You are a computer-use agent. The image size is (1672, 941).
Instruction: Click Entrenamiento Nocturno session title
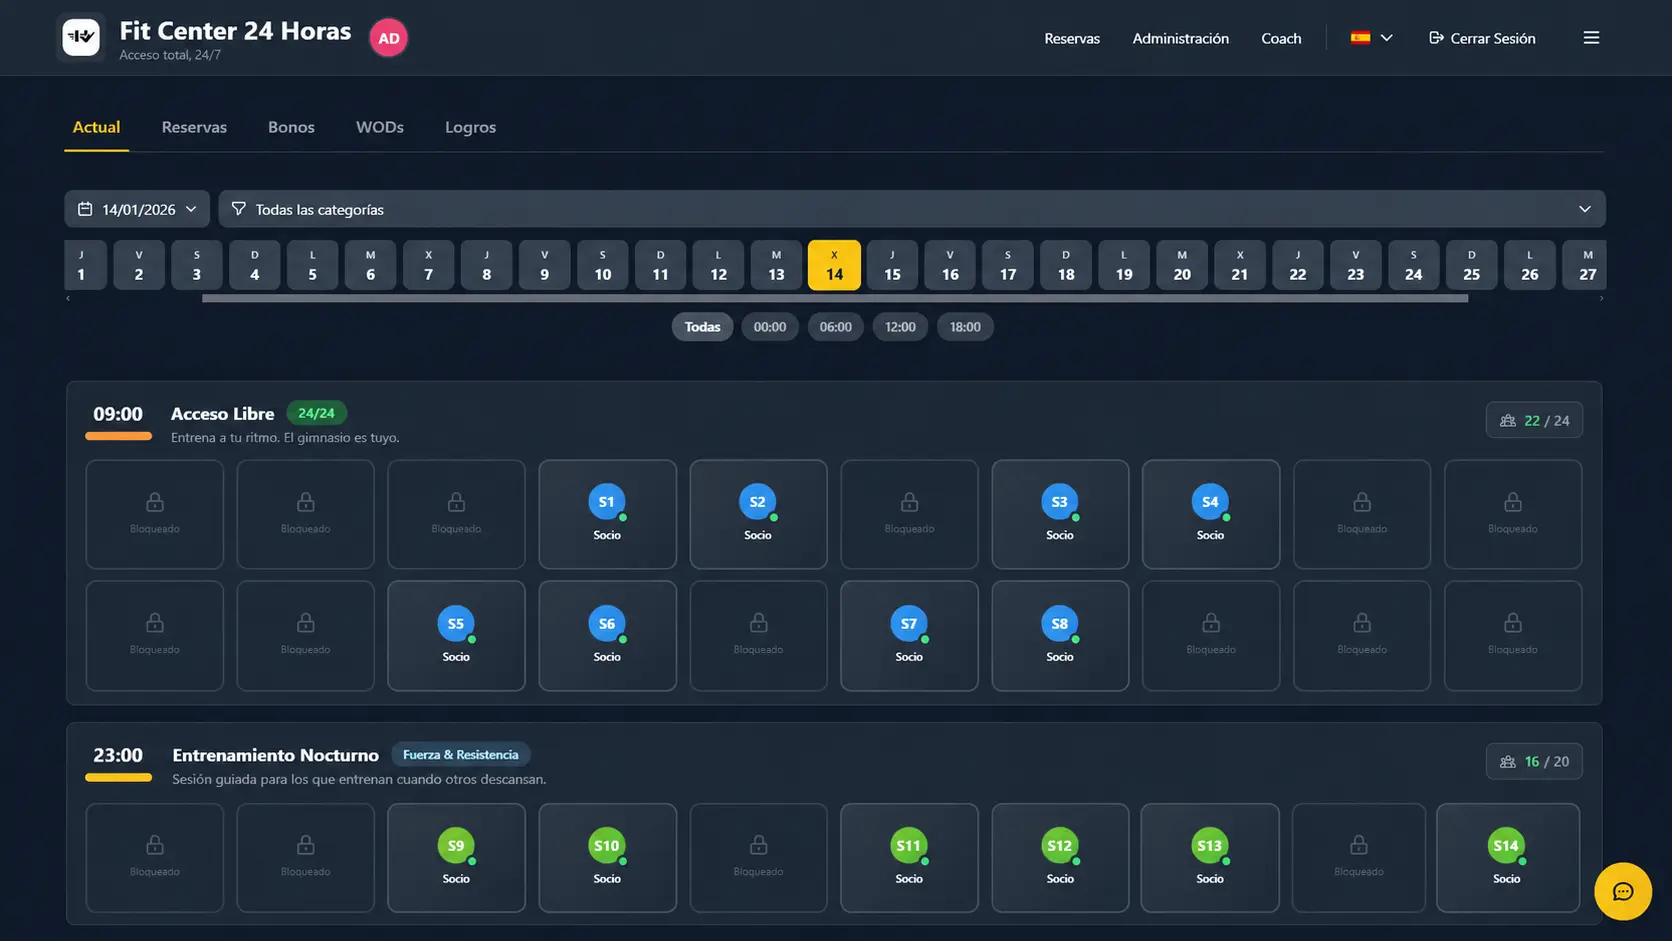pyautogui.click(x=275, y=755)
